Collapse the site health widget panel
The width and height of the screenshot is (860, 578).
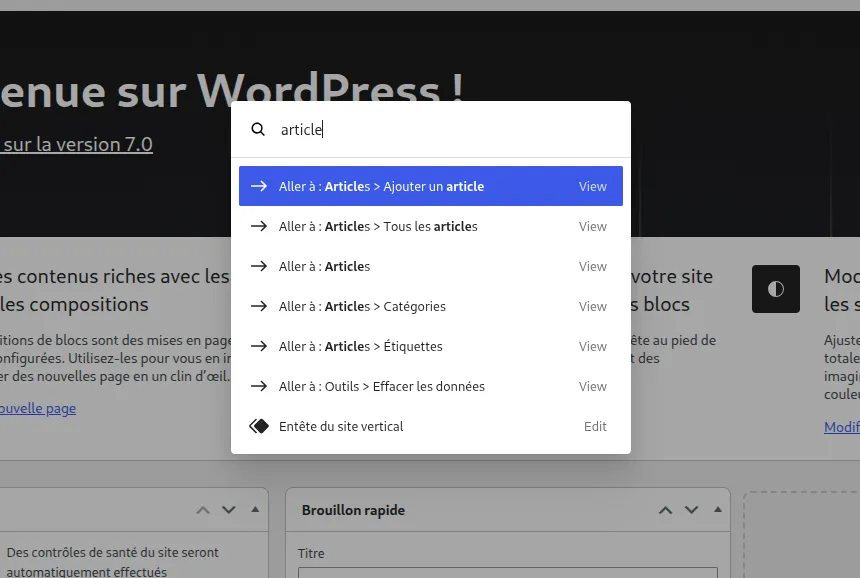(x=255, y=509)
